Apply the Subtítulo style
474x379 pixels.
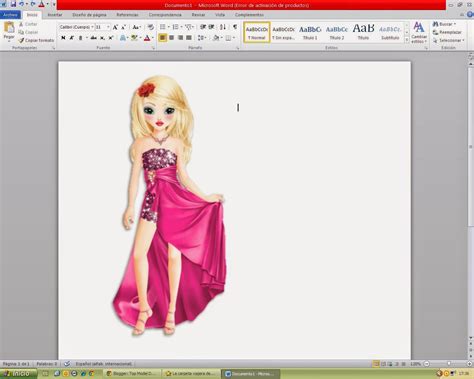[390, 32]
